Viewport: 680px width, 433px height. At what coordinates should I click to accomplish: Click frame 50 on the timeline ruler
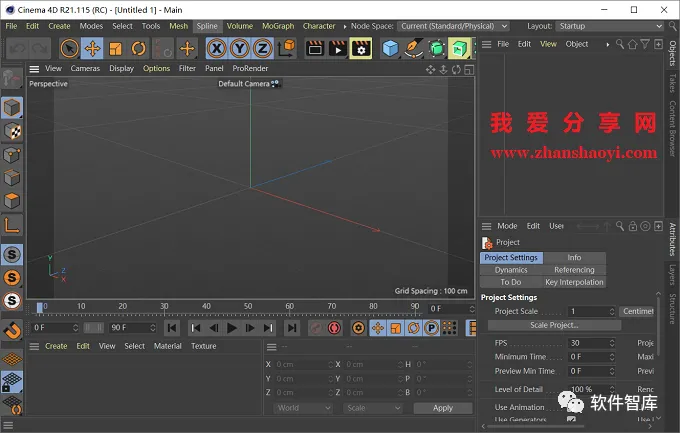248,307
